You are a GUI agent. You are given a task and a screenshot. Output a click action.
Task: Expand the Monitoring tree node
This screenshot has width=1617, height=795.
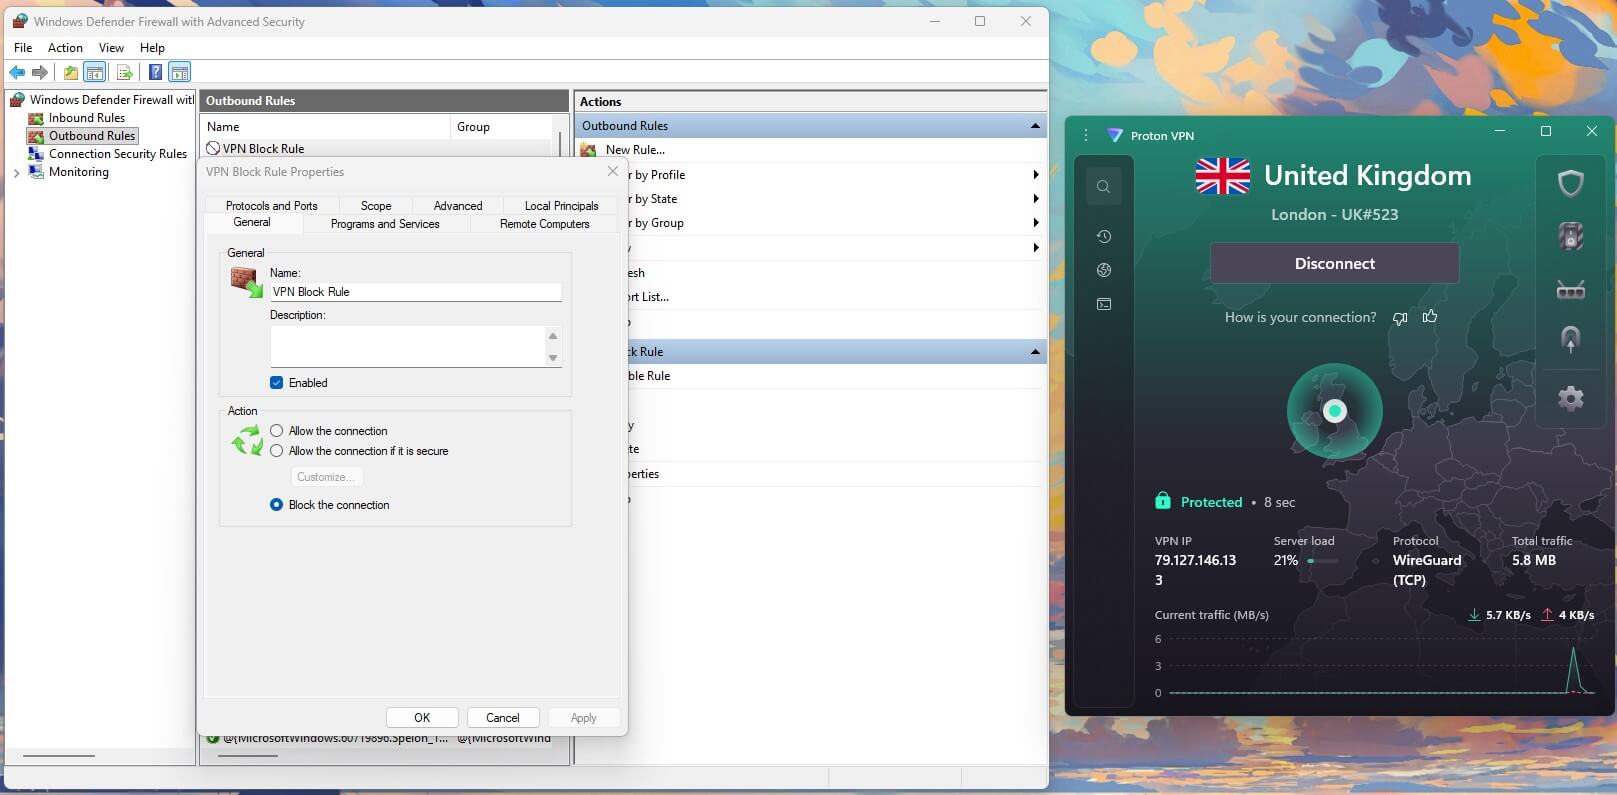tap(16, 173)
